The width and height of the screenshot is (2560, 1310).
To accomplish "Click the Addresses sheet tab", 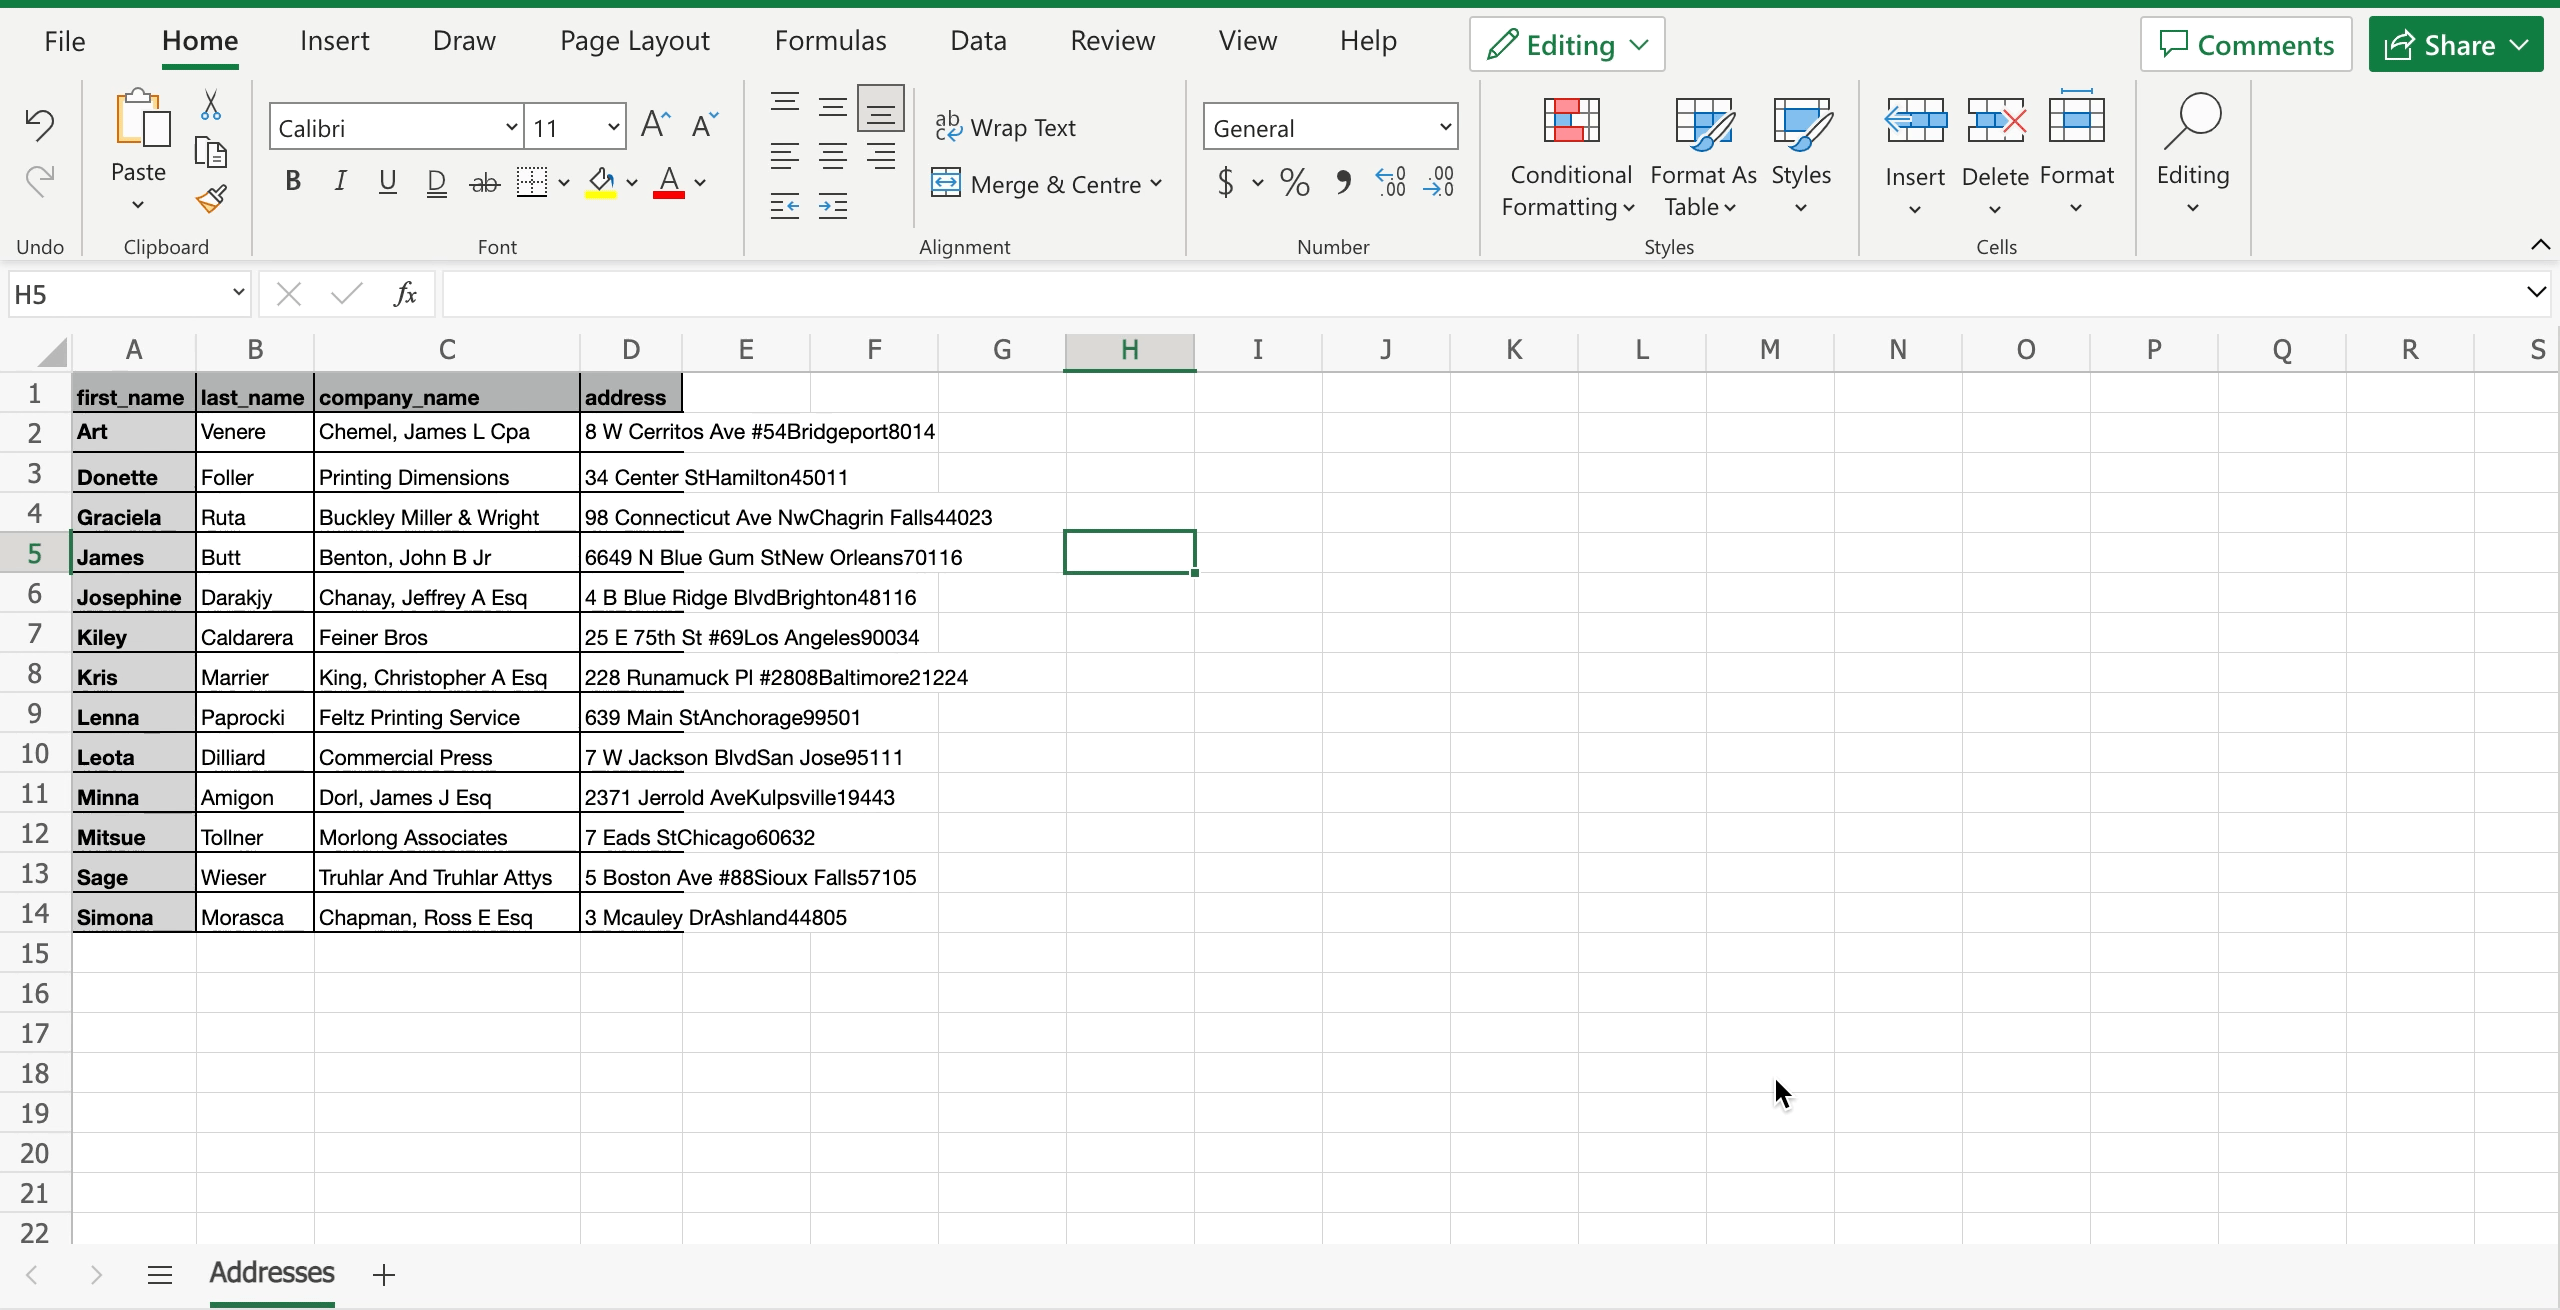I will point(271,1272).
